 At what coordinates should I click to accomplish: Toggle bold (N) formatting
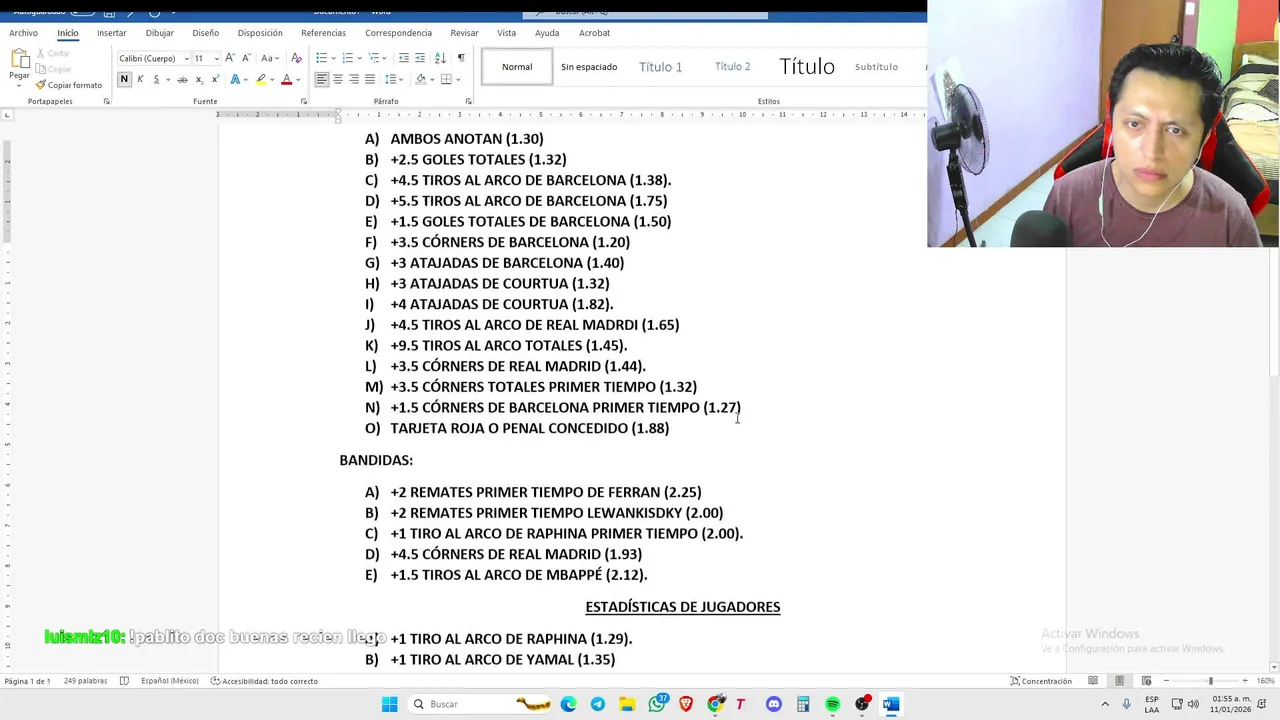click(124, 79)
